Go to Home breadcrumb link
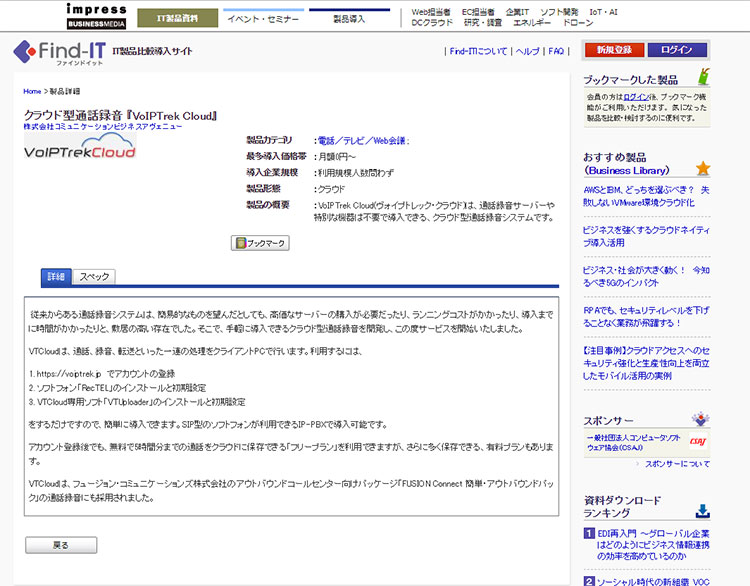750x586 pixels. pyautogui.click(x=32, y=91)
